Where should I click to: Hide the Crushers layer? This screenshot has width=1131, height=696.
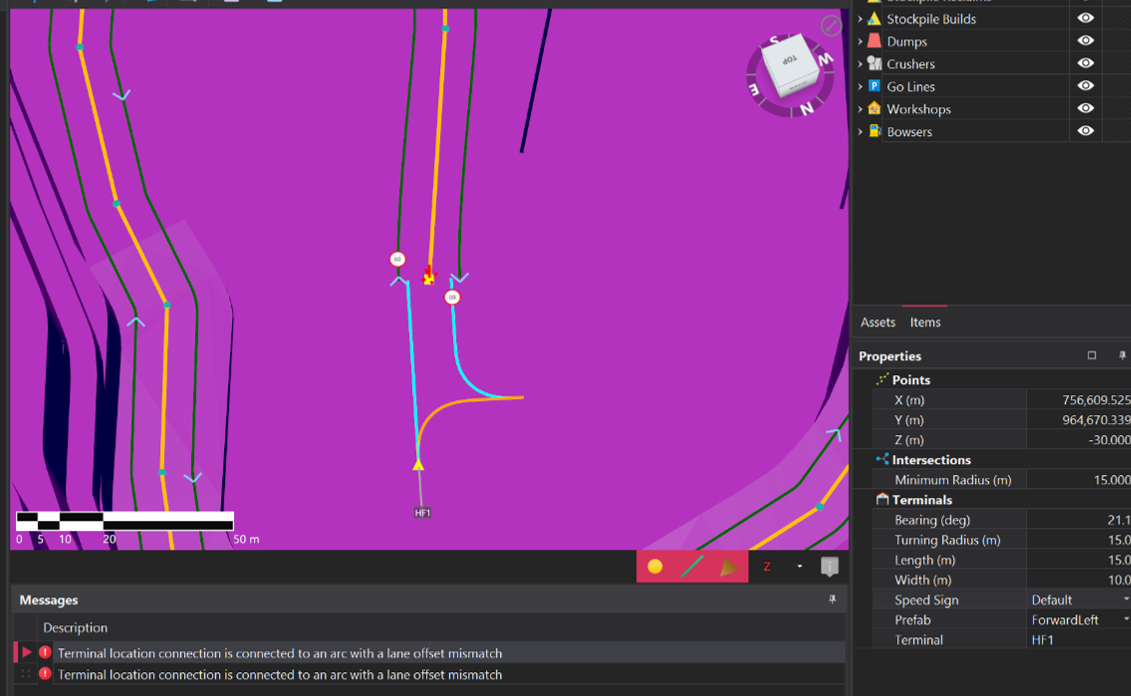1086,63
